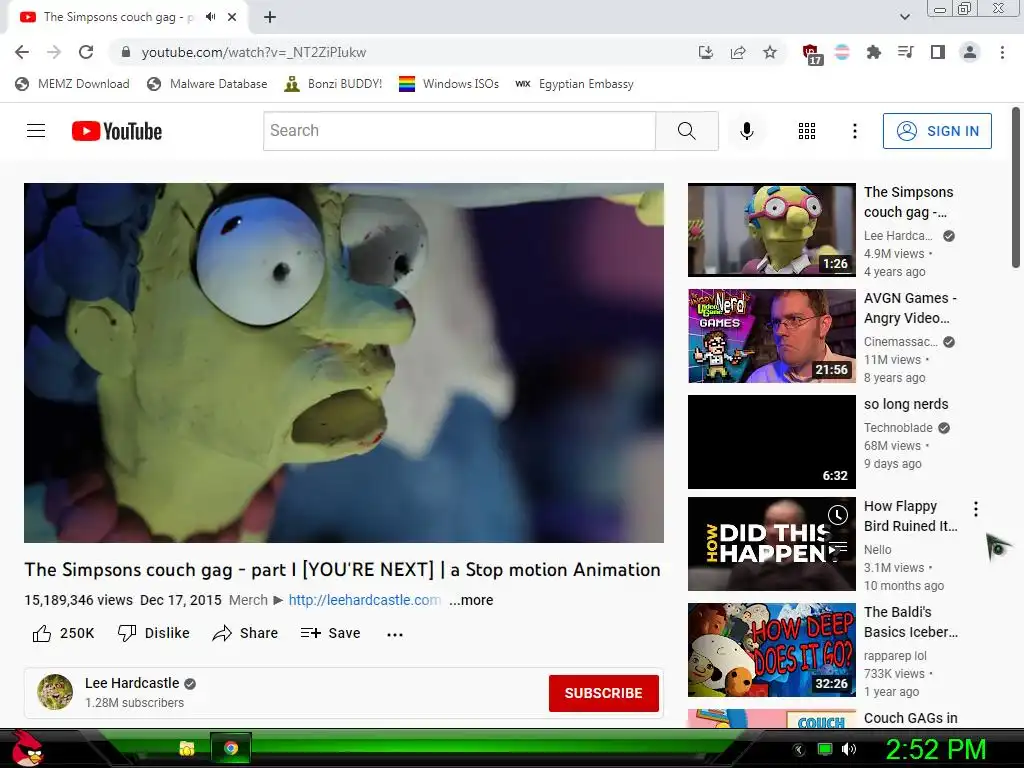Viewport: 1024px width, 768px height.
Task: Open Lee Hardcastle channel name
Action: 132,683
